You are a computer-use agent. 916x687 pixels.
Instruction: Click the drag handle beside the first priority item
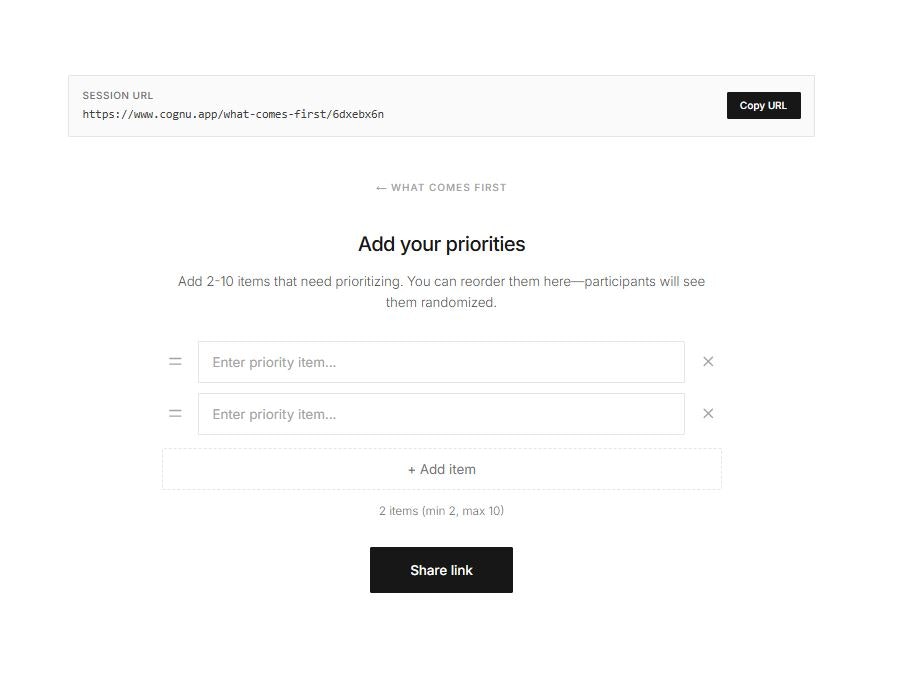point(175,361)
